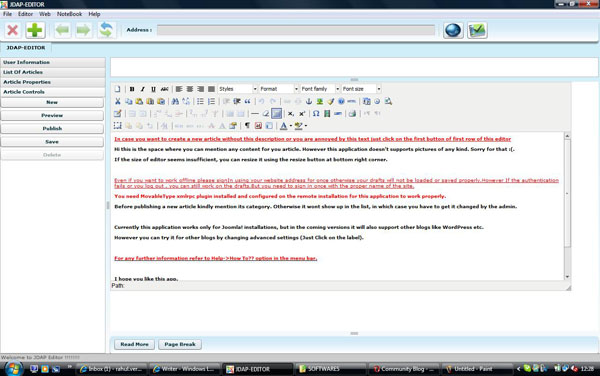Click the Save button
The height and width of the screenshot is (376, 600).
pyautogui.click(x=52, y=142)
